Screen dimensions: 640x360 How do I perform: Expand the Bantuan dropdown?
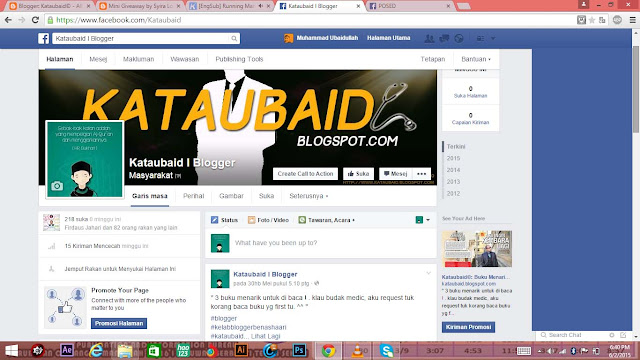476,59
